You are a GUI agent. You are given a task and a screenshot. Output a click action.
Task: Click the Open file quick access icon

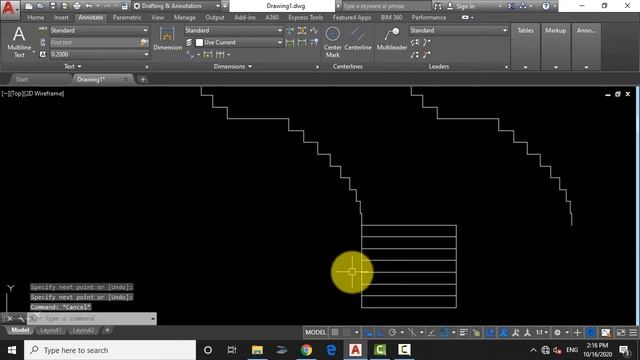pos(40,6)
